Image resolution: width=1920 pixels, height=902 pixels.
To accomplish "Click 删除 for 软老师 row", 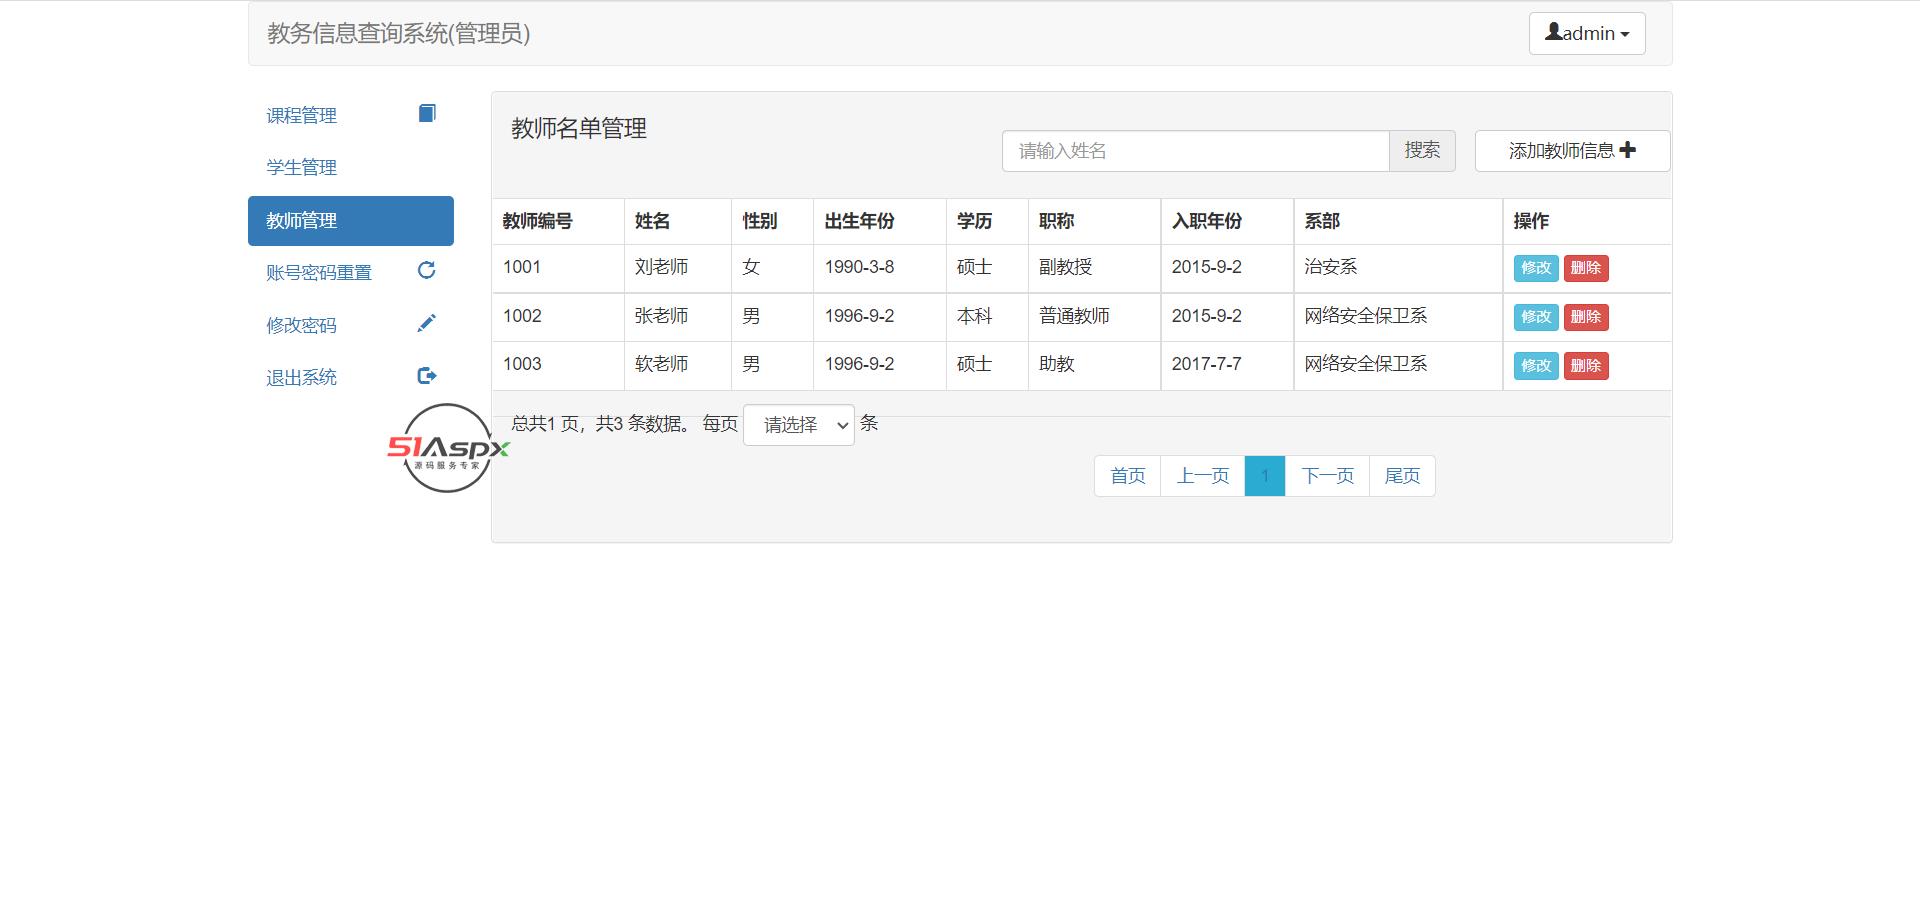I will click(1586, 366).
